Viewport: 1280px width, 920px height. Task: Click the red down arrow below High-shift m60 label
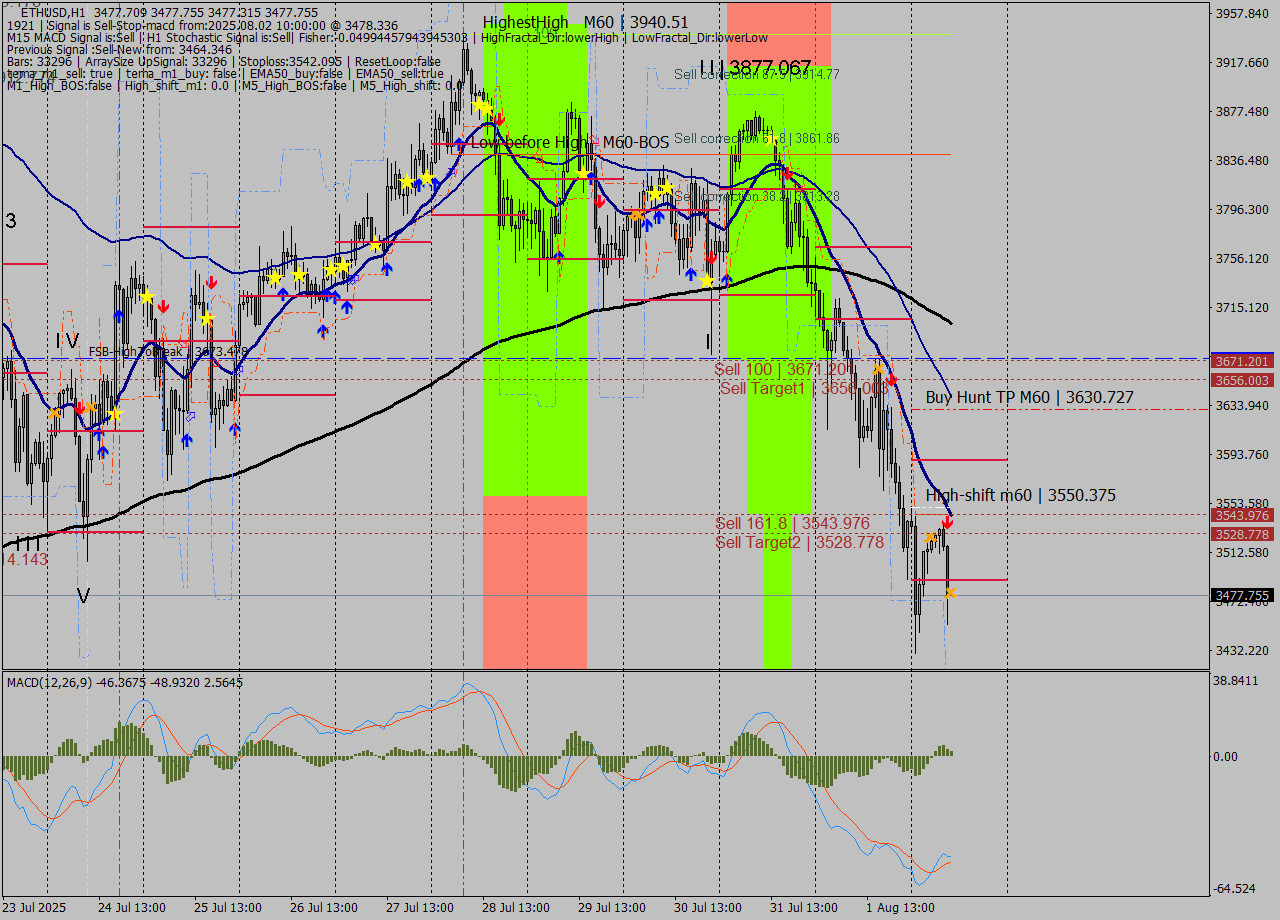click(947, 522)
